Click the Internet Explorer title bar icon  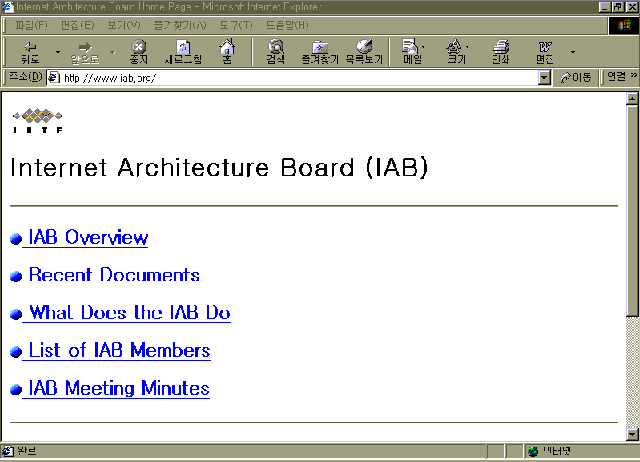coord(7,7)
